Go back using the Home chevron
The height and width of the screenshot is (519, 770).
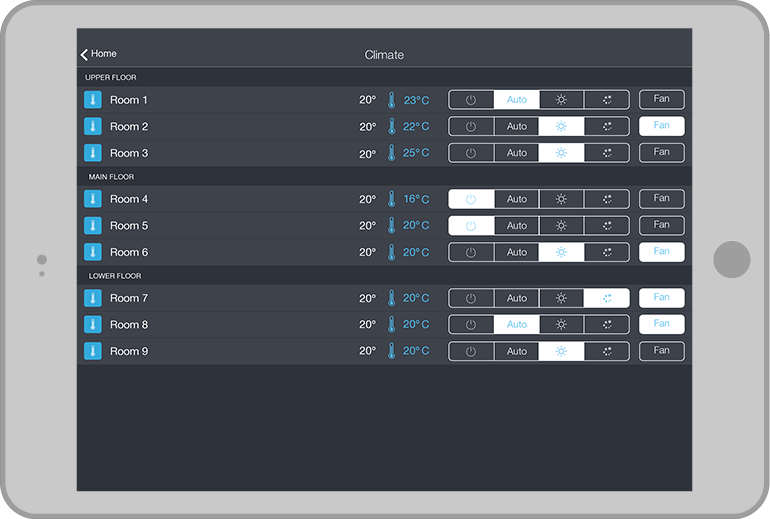tap(98, 54)
